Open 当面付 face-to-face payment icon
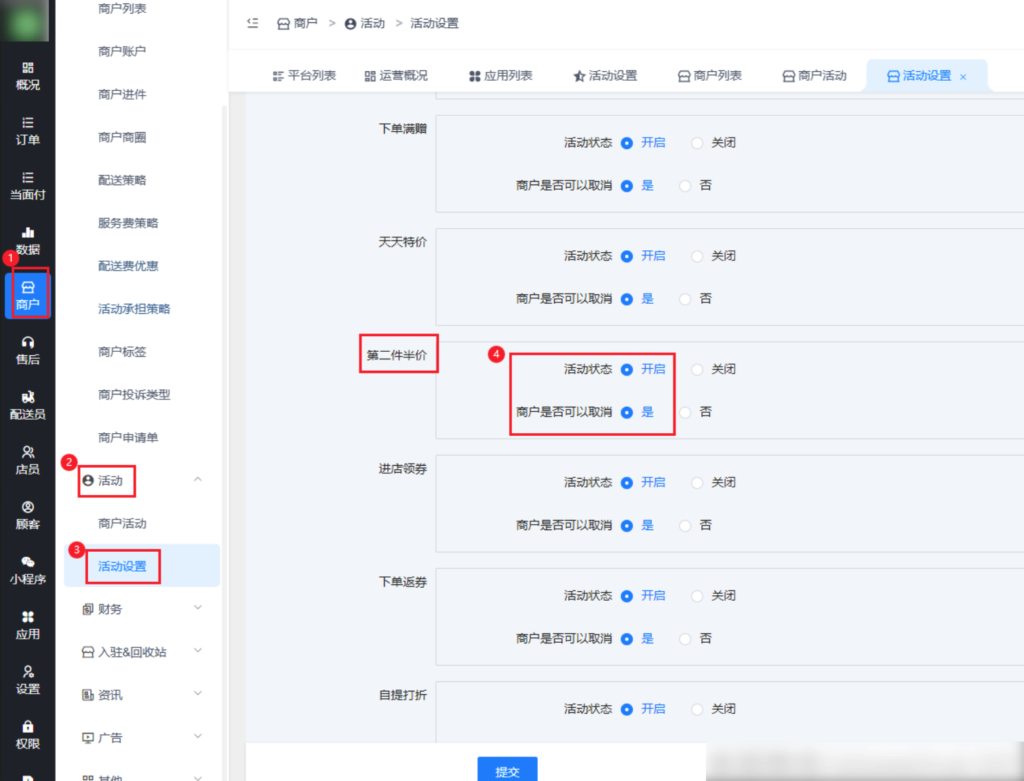The image size is (1024, 781). [28, 185]
